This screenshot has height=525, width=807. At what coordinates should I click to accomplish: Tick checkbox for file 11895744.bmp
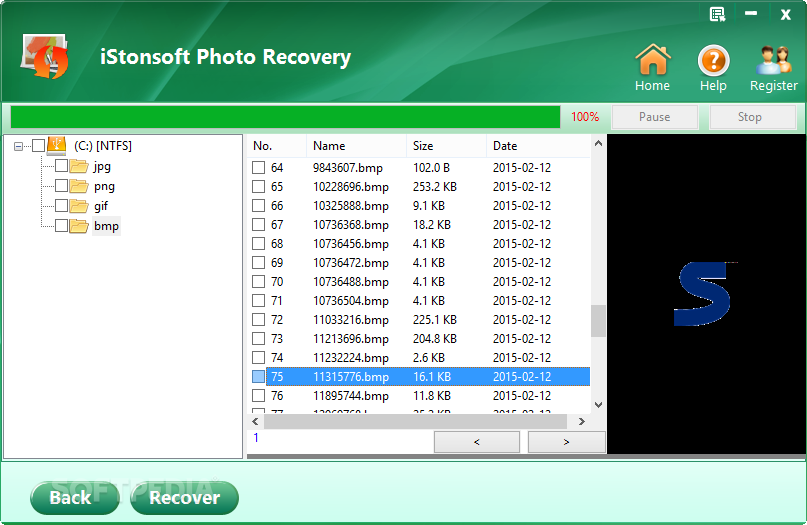pyautogui.click(x=258, y=395)
